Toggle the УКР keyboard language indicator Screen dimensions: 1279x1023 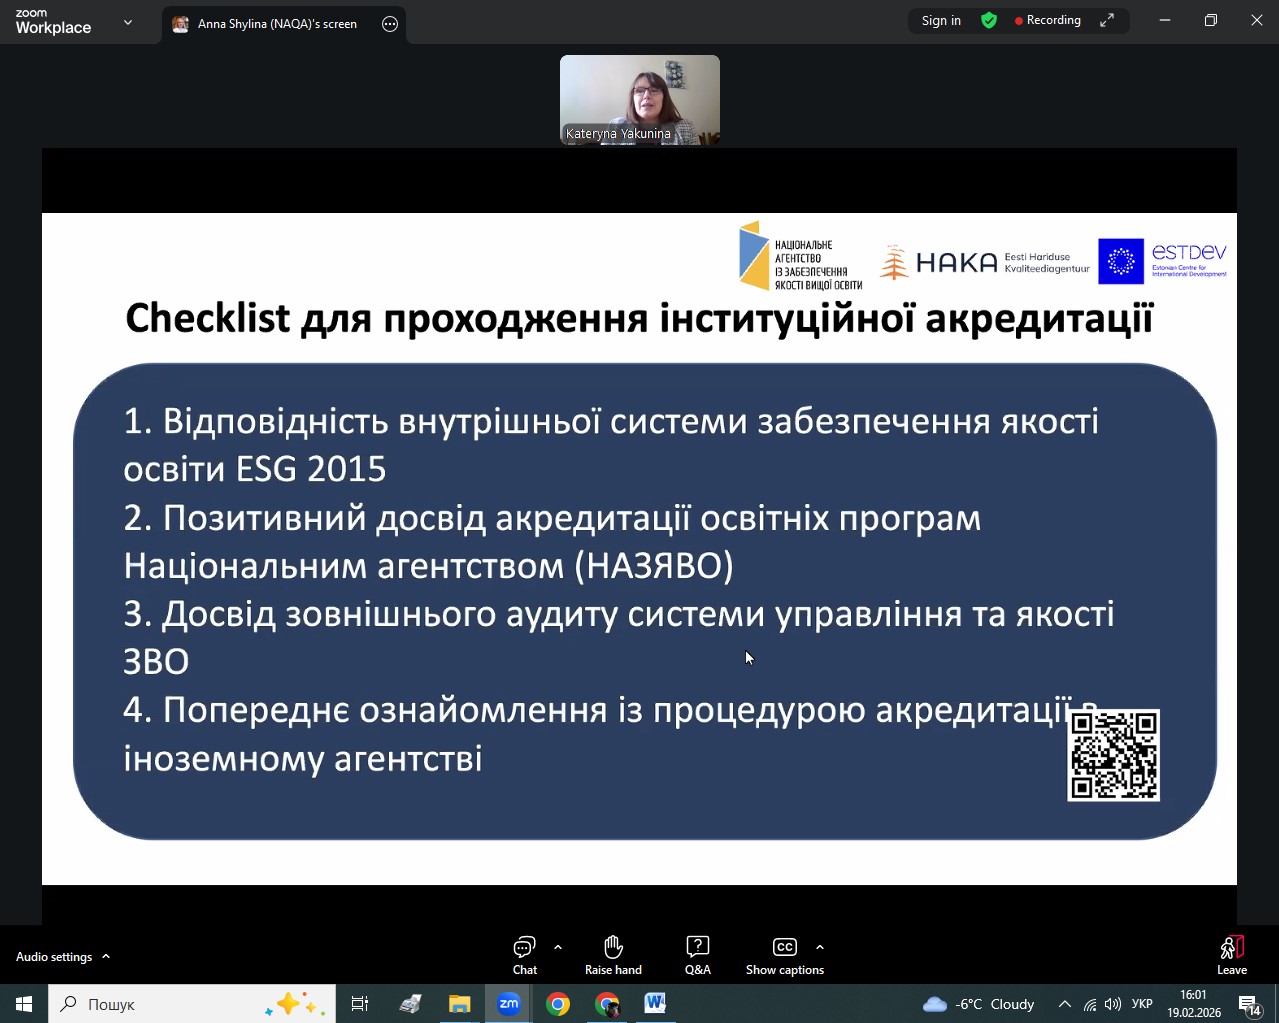(x=1142, y=1004)
